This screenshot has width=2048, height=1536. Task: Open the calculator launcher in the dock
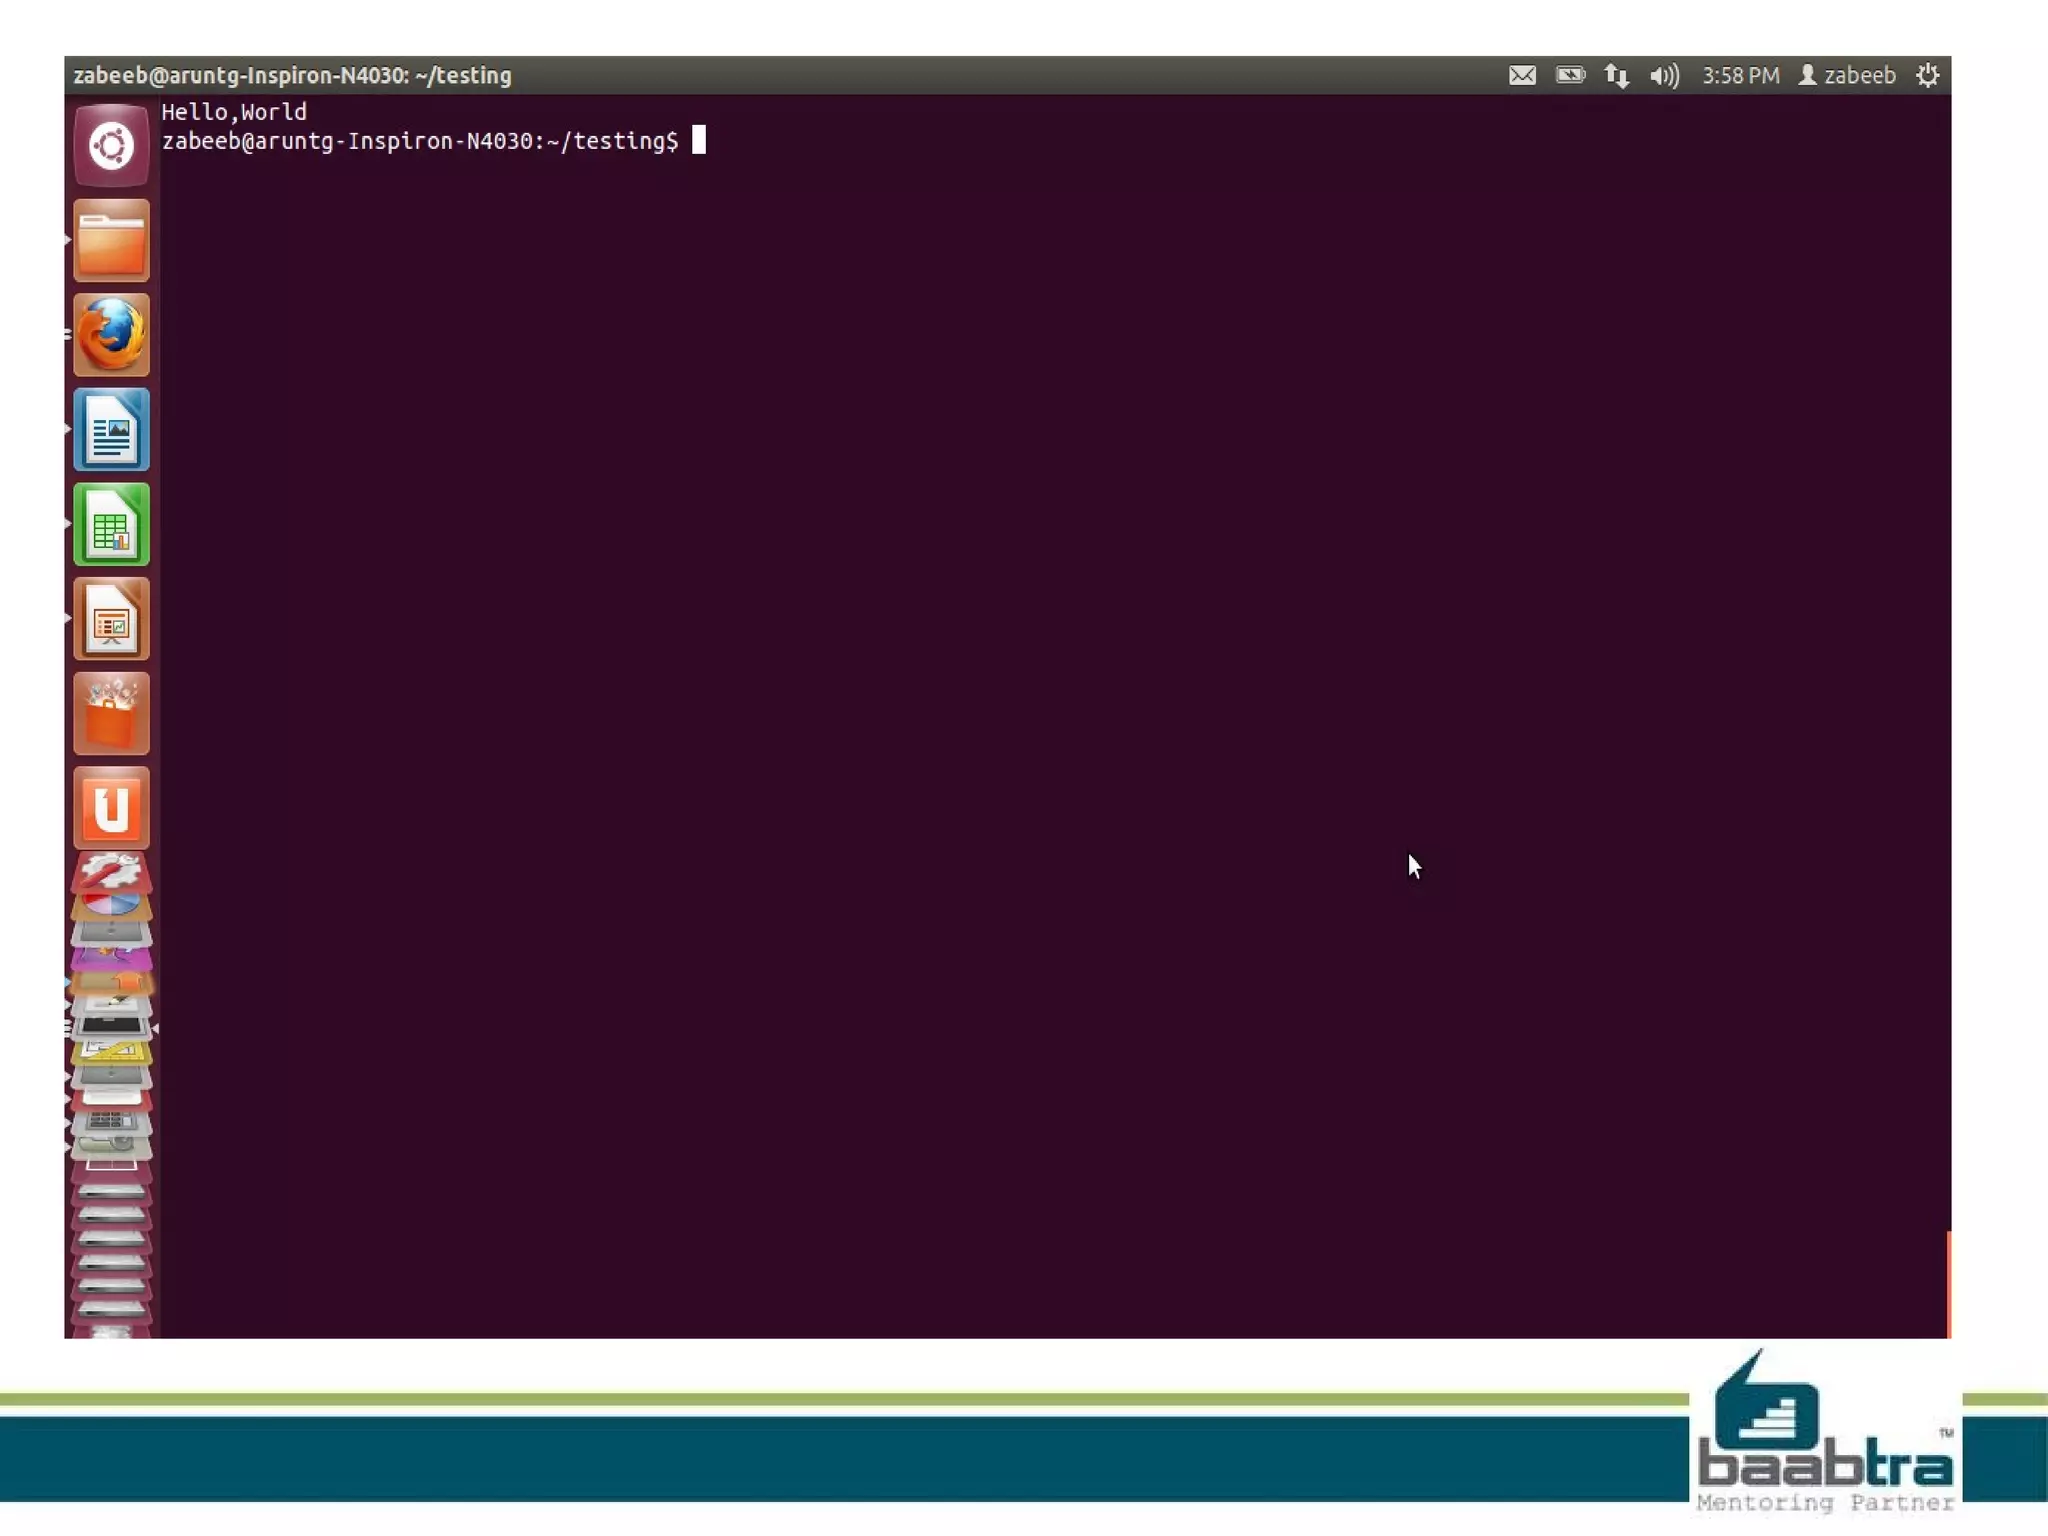(x=111, y=1122)
